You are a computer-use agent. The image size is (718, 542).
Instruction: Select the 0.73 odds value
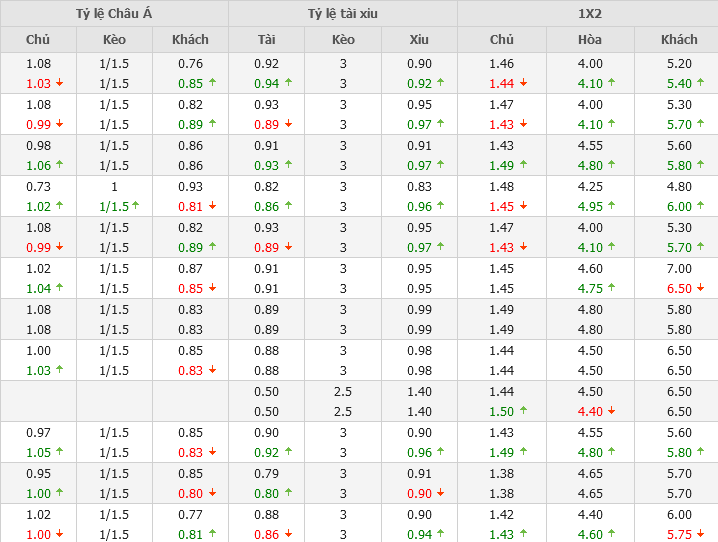coord(38,186)
